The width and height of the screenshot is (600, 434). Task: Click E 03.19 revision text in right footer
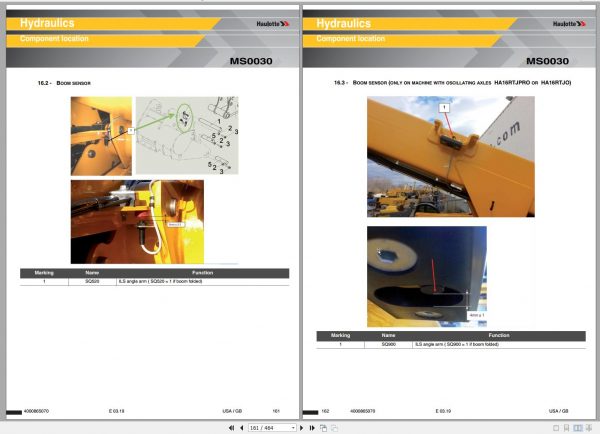point(443,411)
